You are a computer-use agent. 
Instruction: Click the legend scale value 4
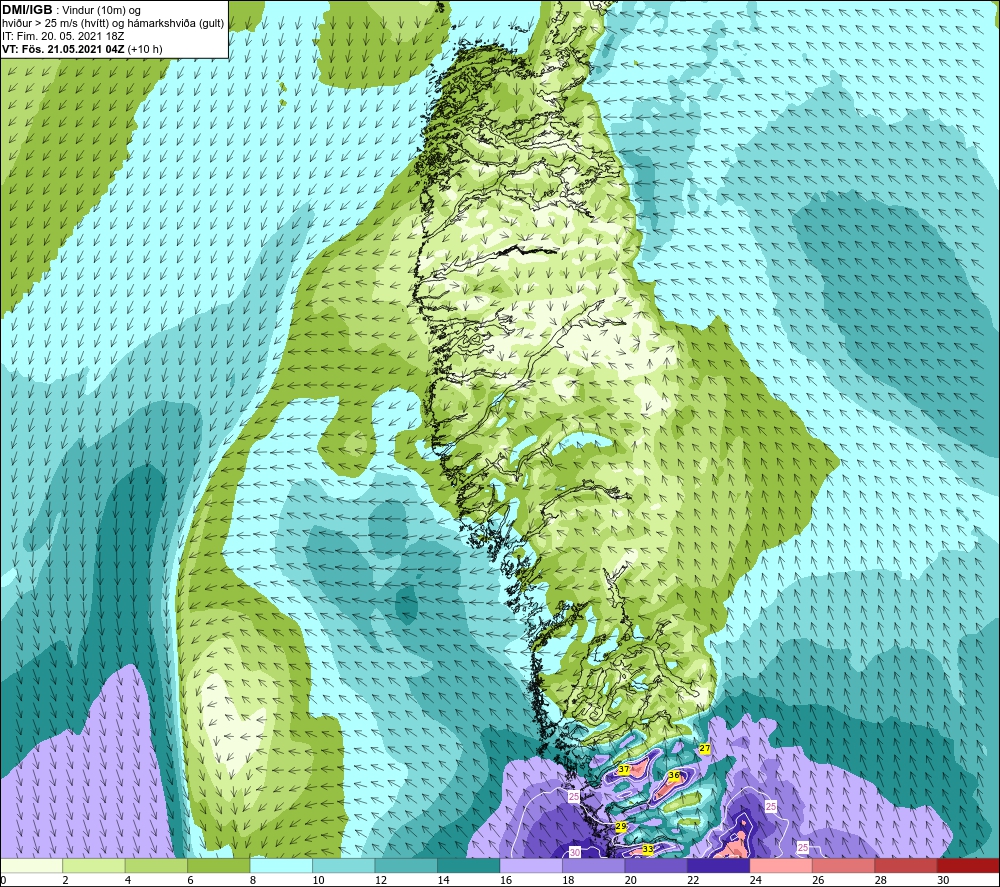pyautogui.click(x=128, y=880)
